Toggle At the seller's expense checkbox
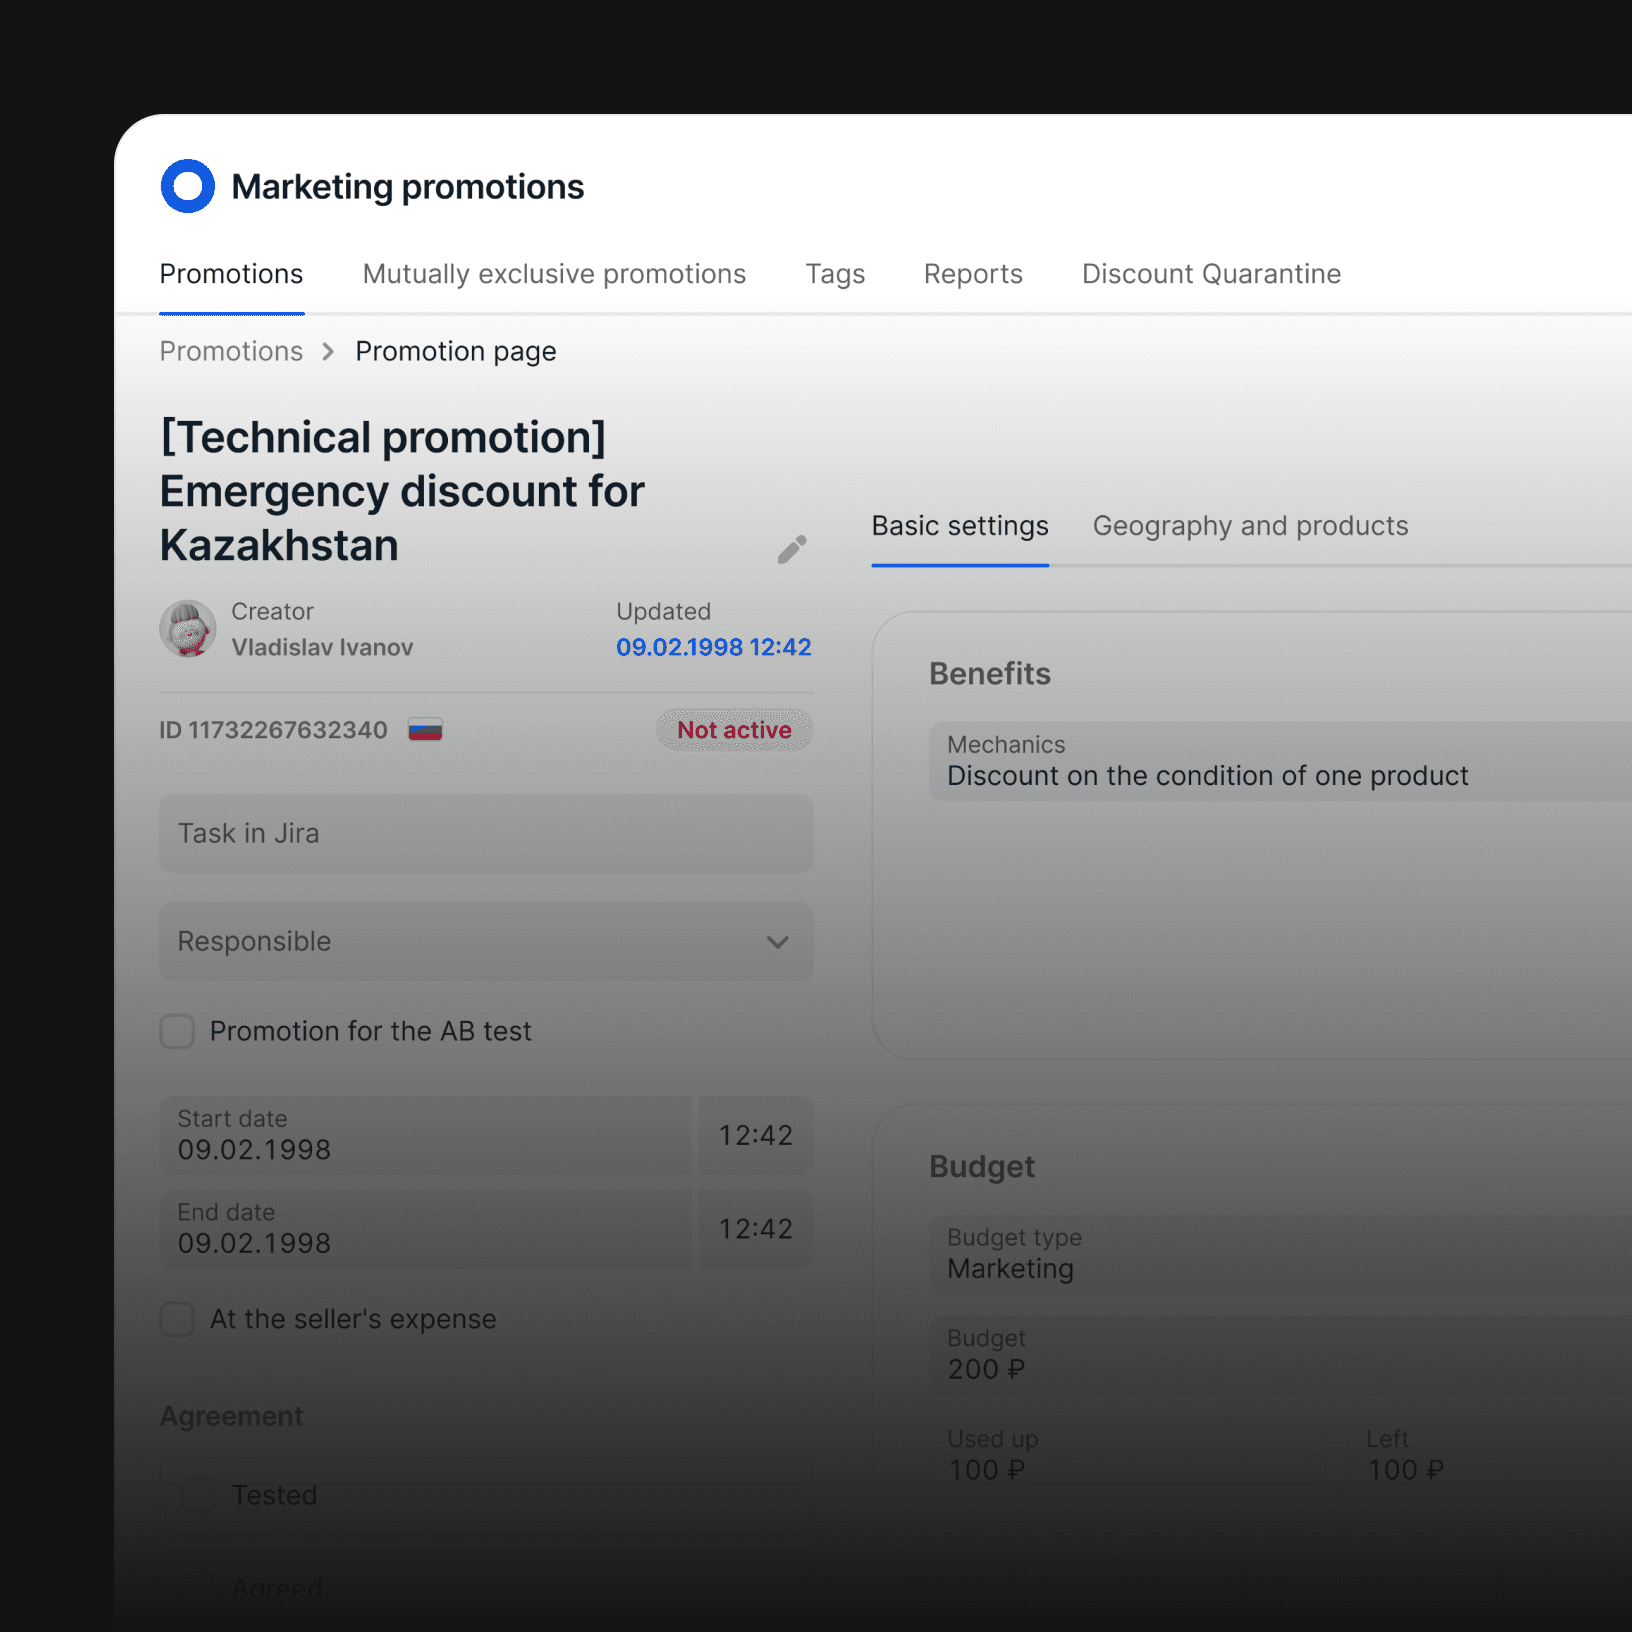1632x1632 pixels. coord(177,1319)
